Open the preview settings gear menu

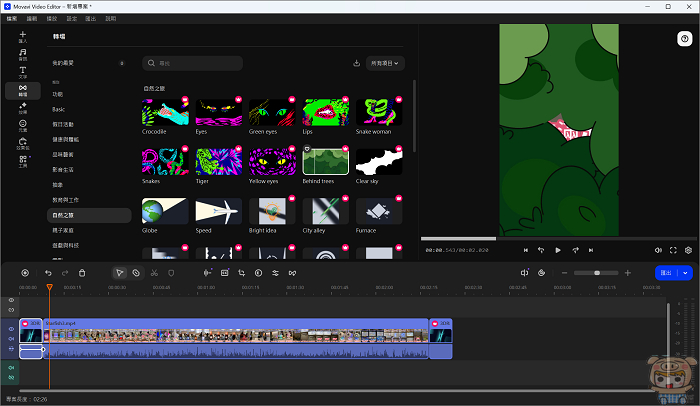690,250
